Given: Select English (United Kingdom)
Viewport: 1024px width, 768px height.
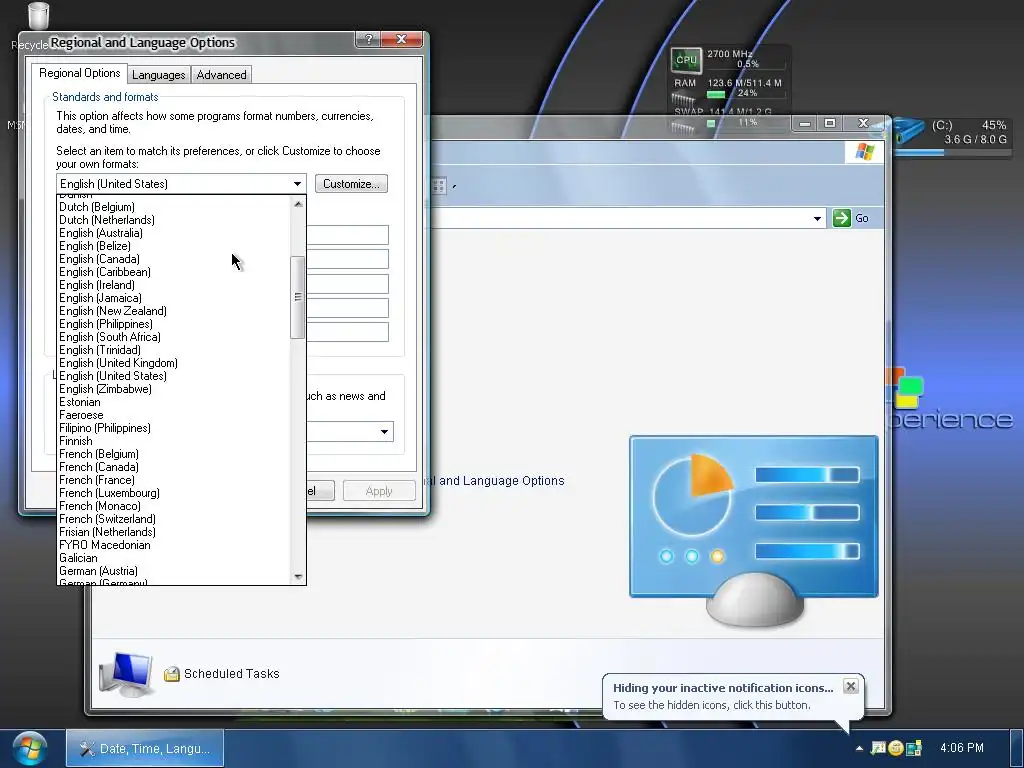Looking at the screenshot, I should click(174, 363).
